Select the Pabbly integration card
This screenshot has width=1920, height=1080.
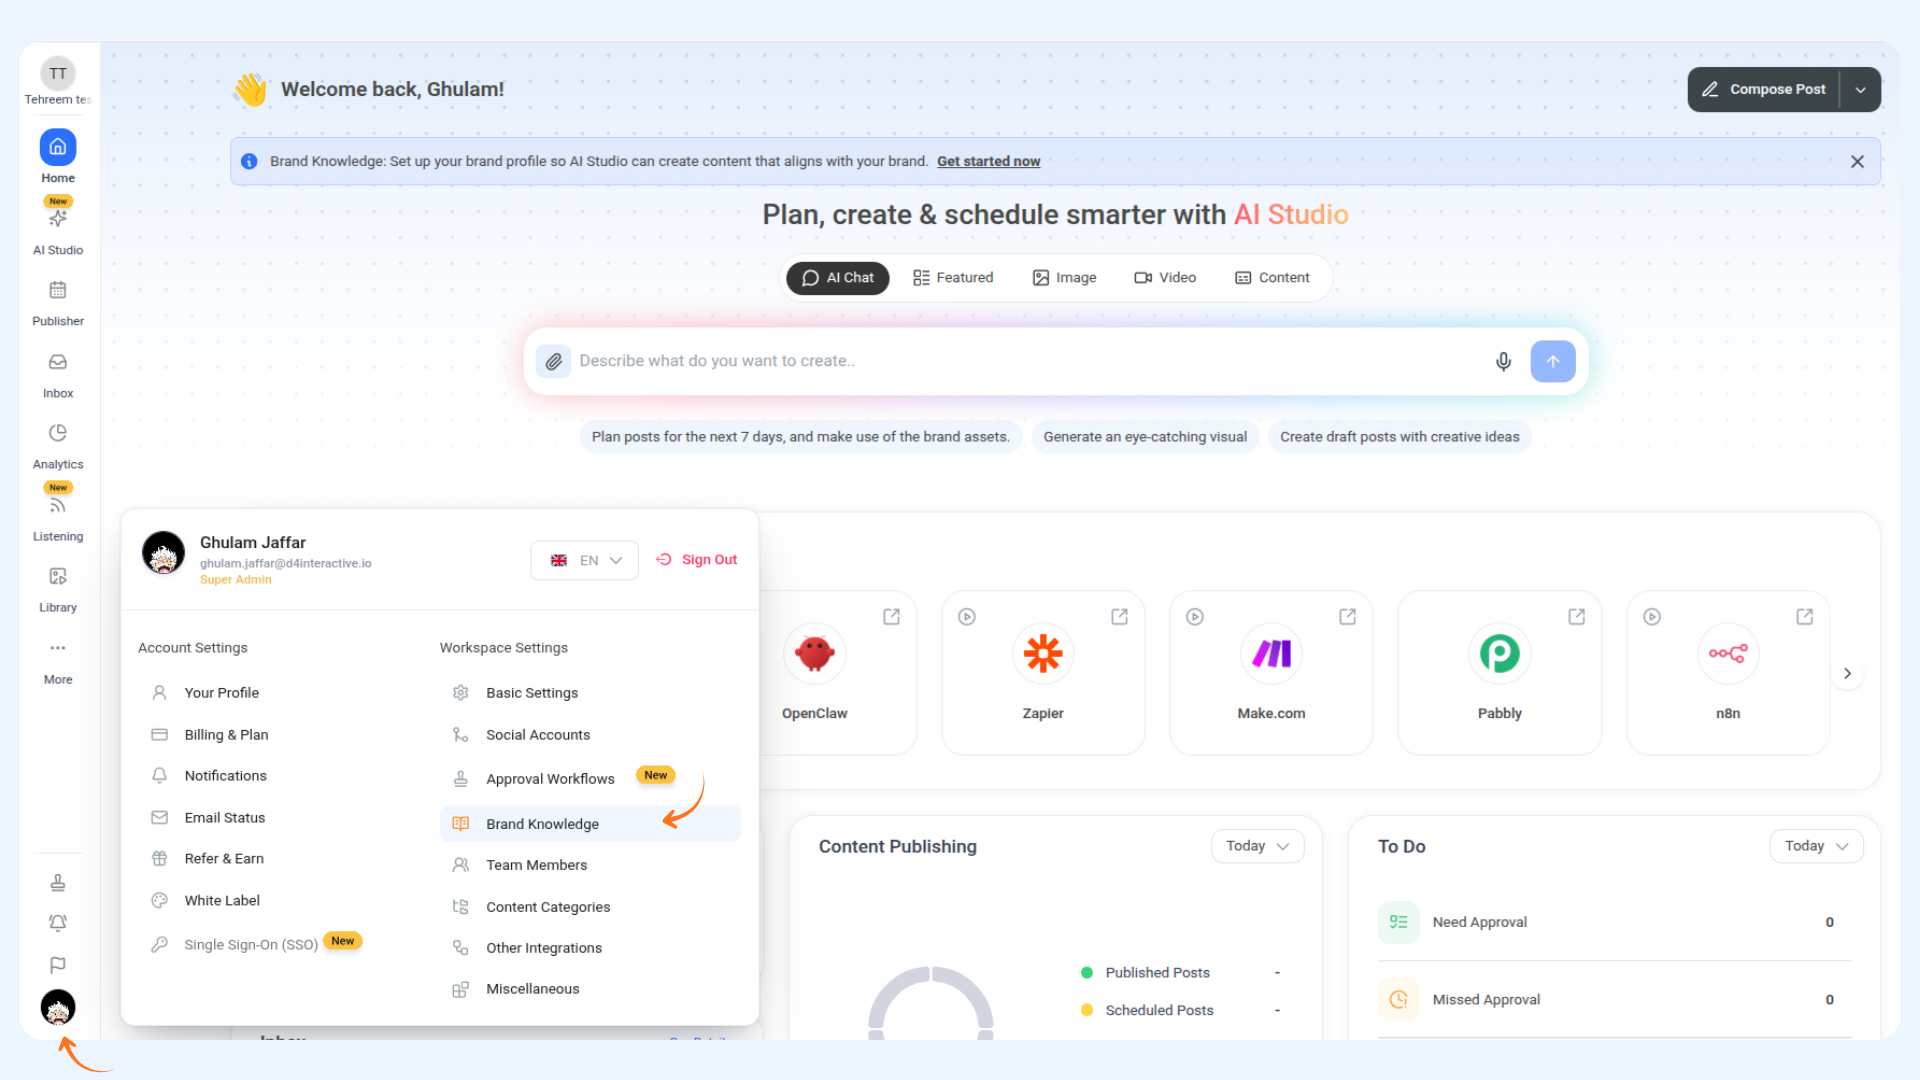click(1499, 673)
